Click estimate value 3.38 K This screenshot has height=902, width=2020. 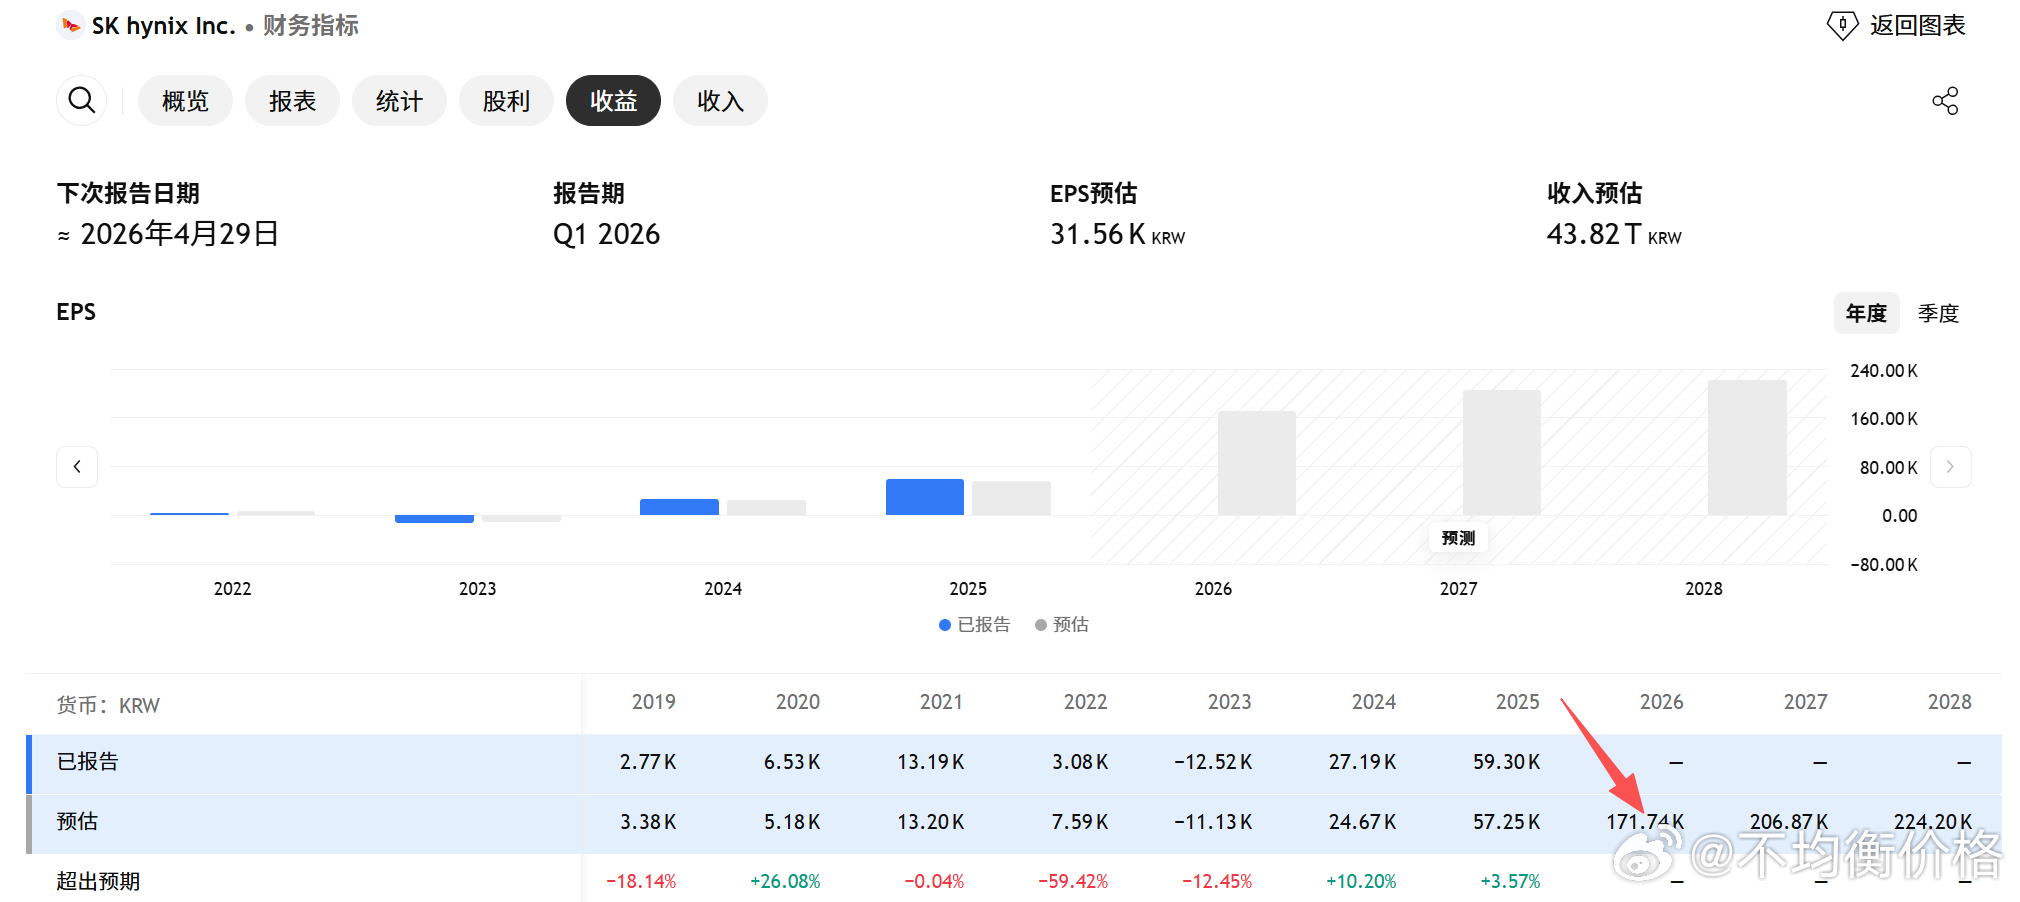pyautogui.click(x=648, y=822)
